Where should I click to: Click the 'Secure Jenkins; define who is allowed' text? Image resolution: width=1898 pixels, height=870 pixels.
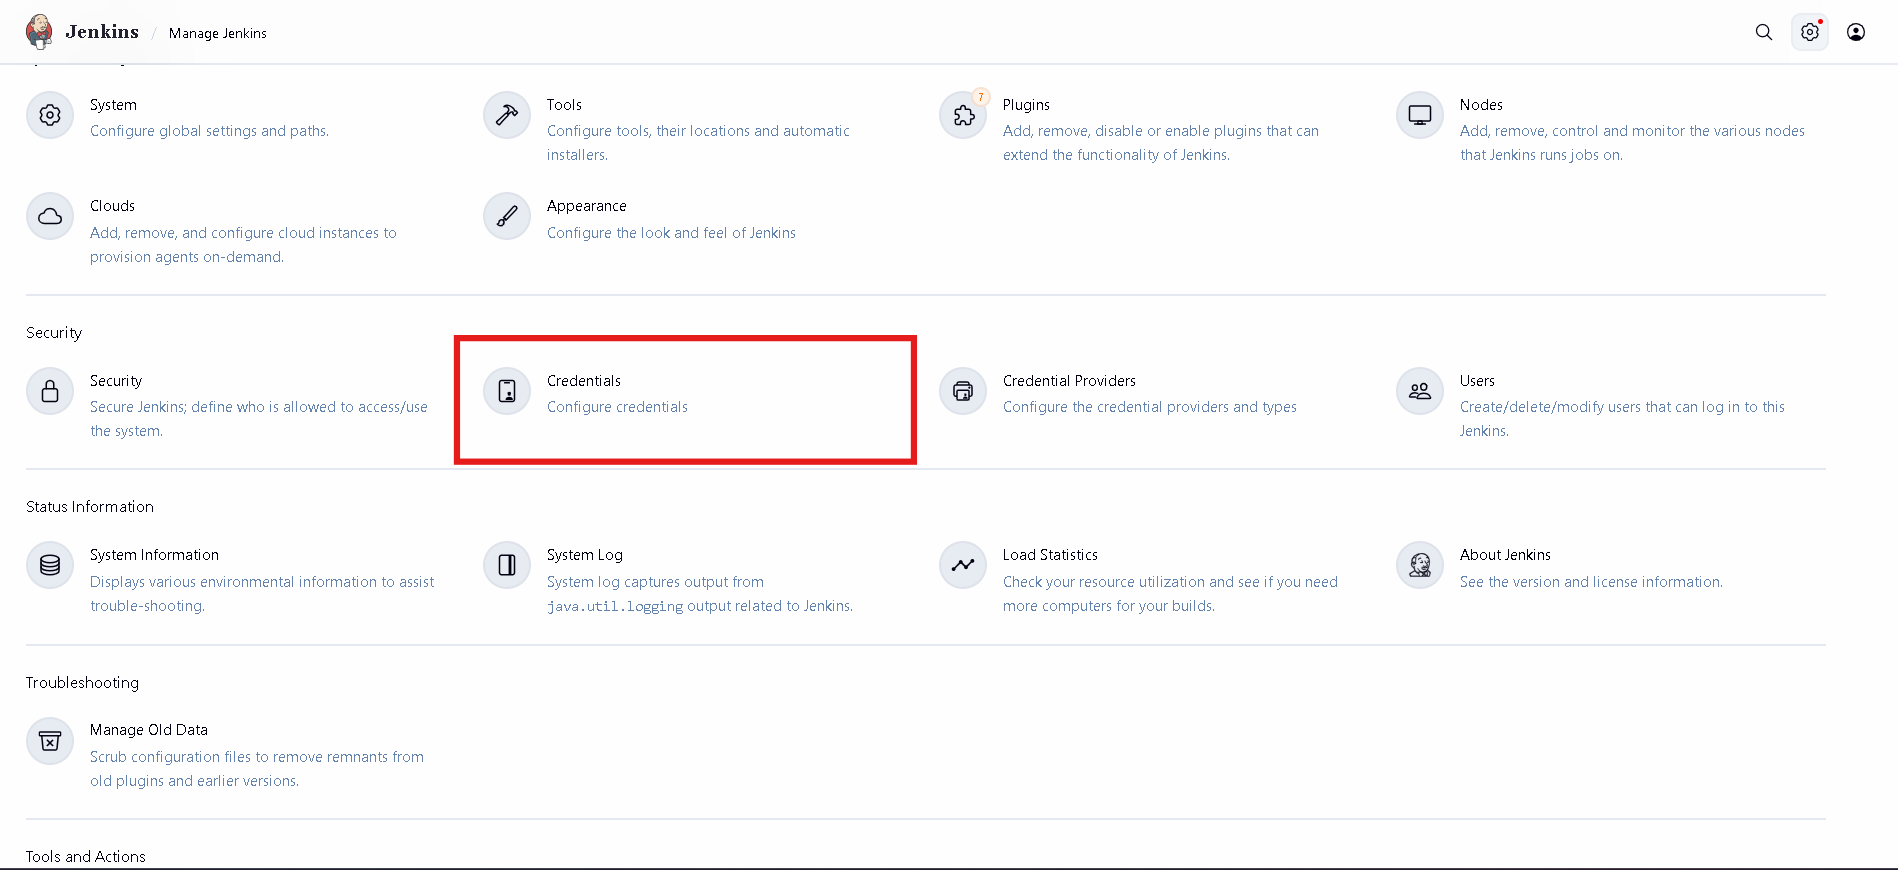pos(259,419)
